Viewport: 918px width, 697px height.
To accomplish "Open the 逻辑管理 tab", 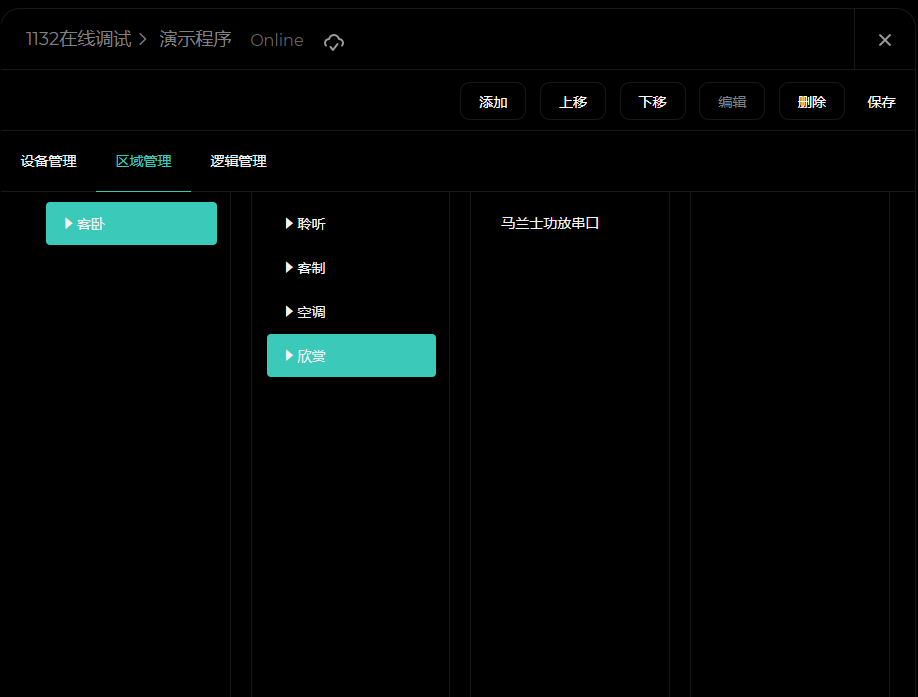I will click(x=238, y=161).
